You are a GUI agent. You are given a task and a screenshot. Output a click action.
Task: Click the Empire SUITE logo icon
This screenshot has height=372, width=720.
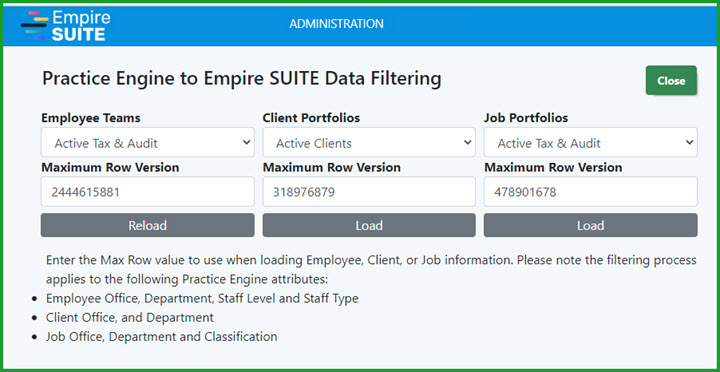point(34,25)
